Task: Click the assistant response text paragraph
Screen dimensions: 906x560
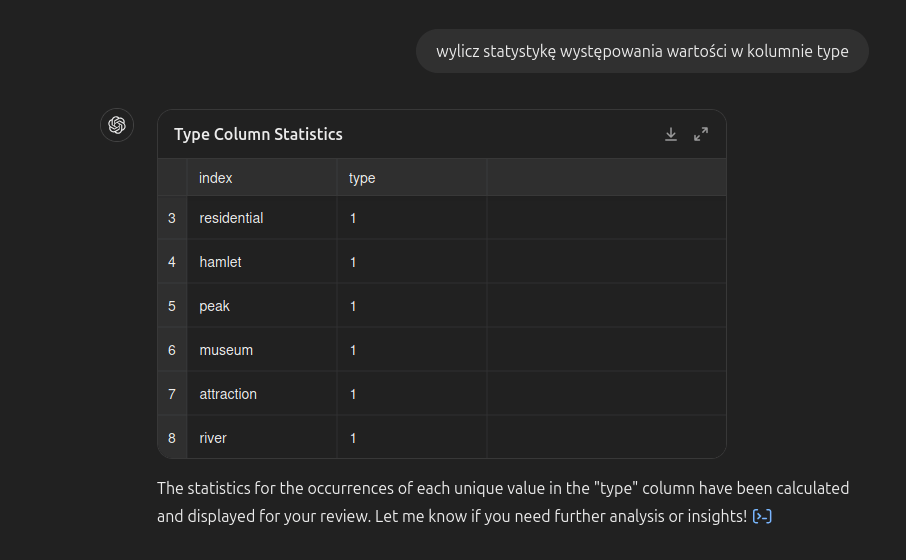Action: pyautogui.click(x=503, y=502)
